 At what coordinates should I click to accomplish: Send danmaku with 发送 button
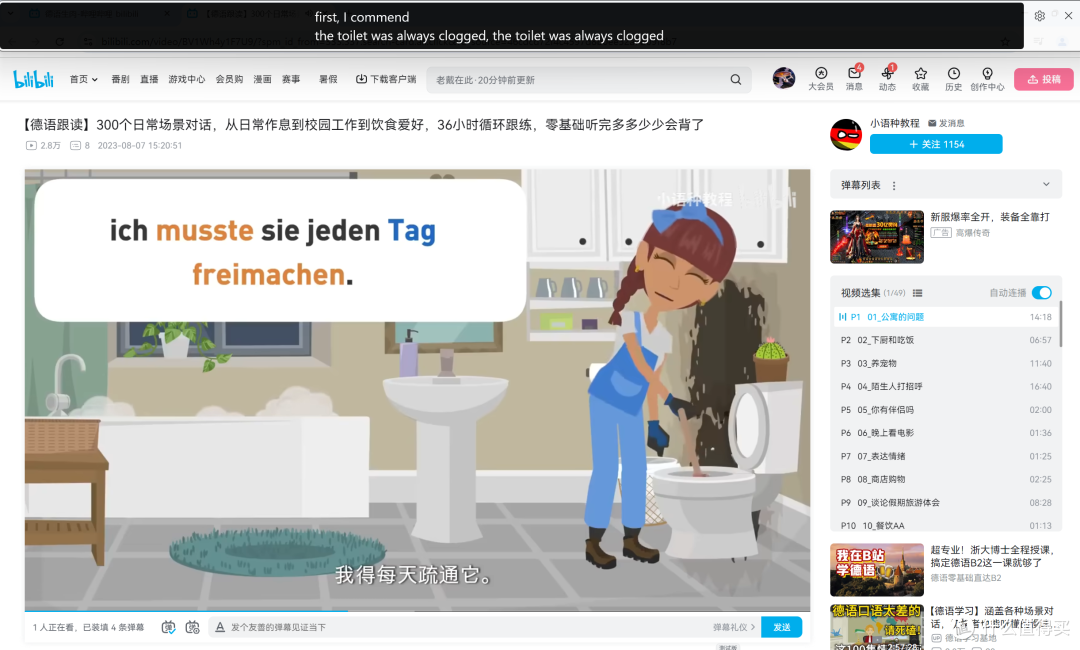(x=782, y=627)
